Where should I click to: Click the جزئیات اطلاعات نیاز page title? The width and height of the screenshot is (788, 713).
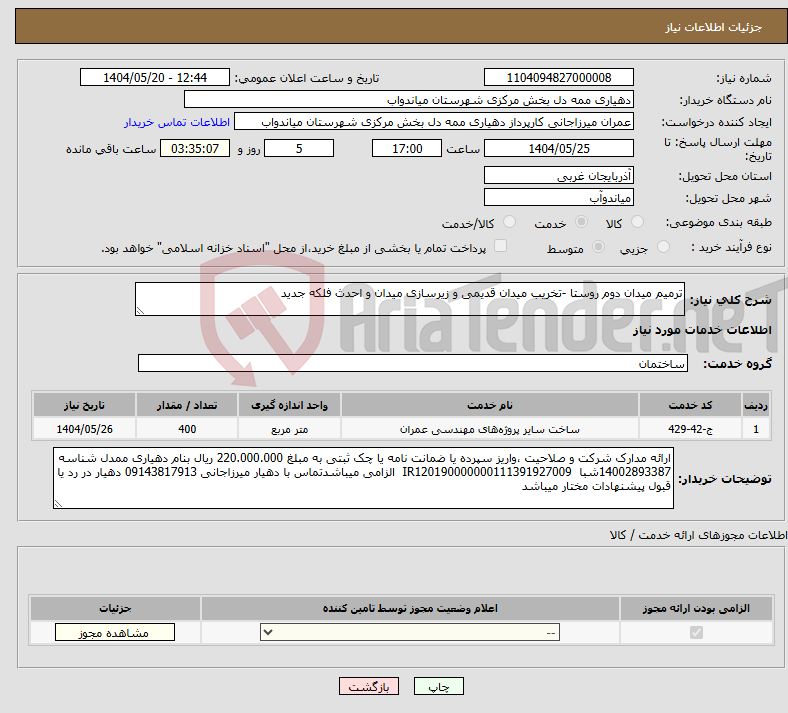coord(714,27)
